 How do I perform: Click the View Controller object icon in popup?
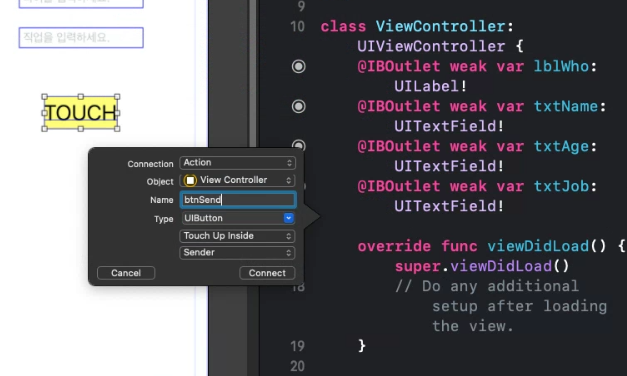190,180
